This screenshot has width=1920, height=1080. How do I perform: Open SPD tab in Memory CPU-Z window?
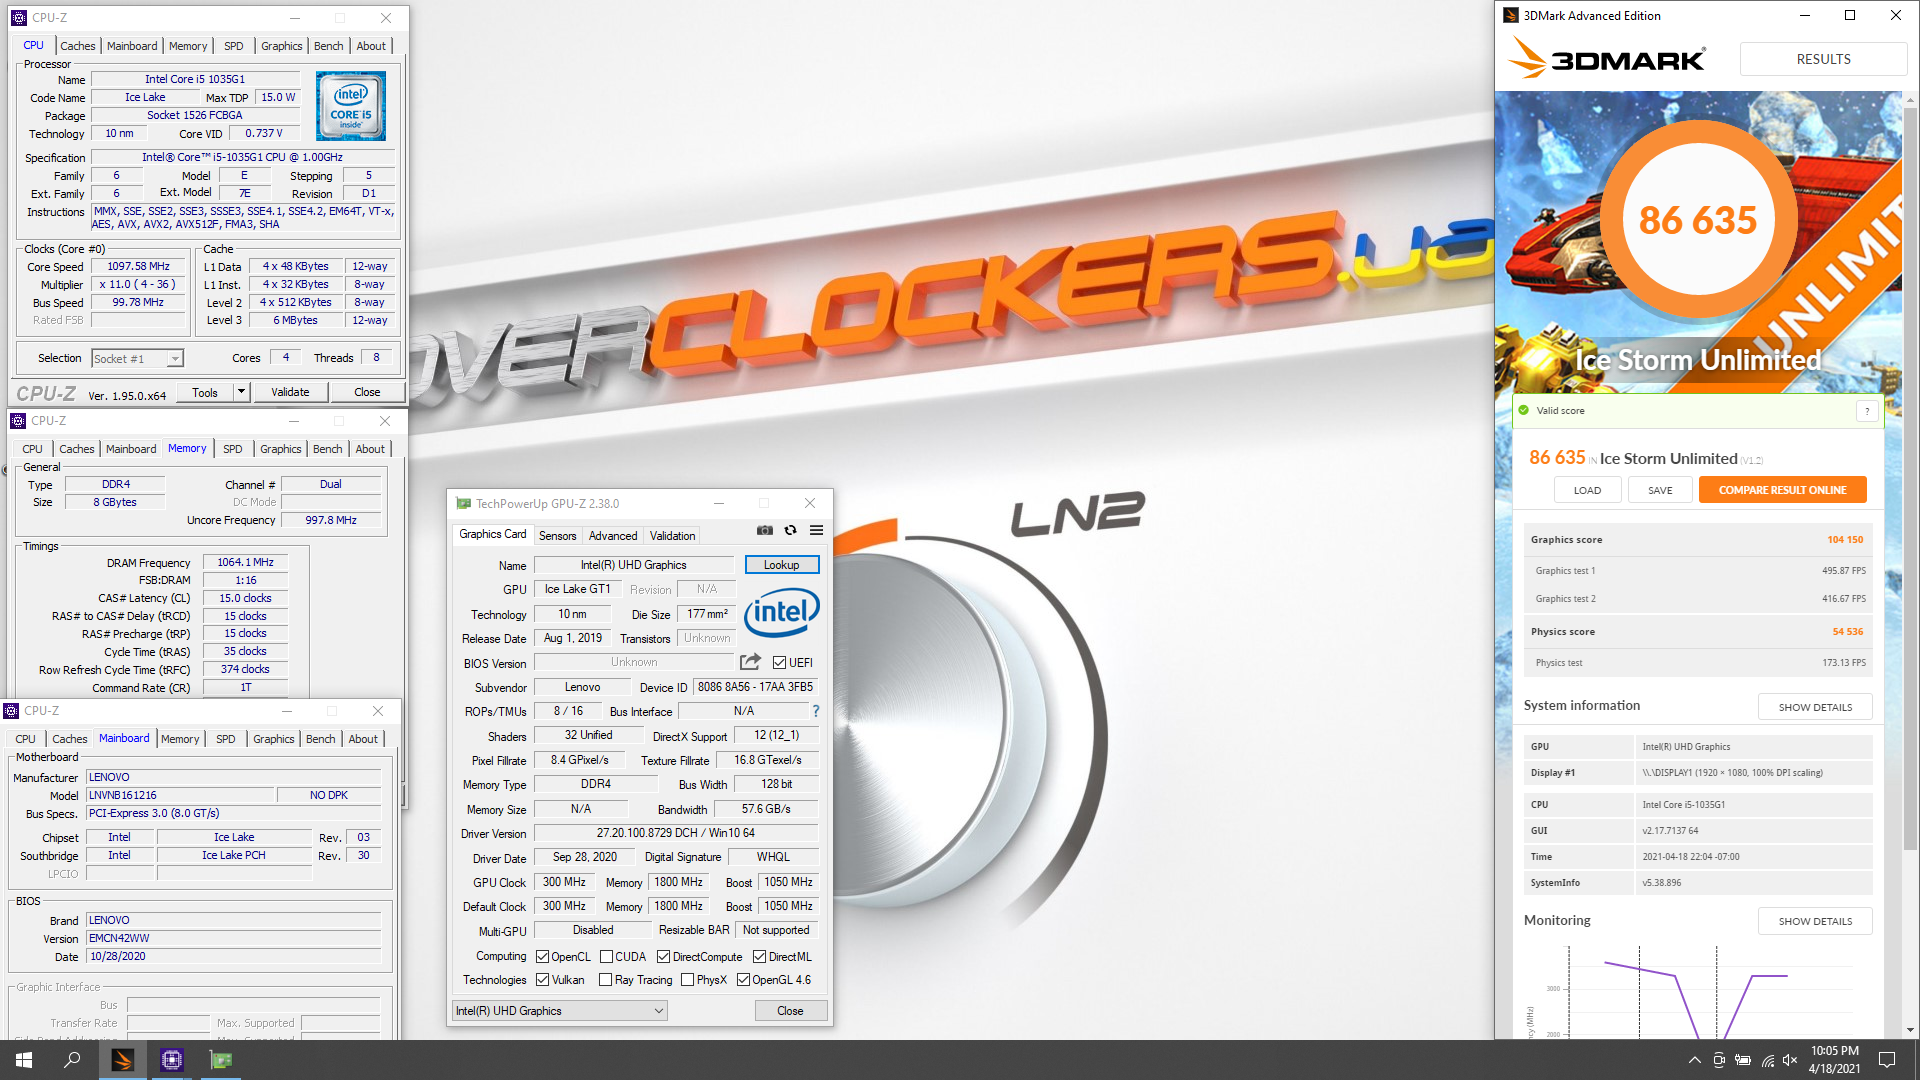[x=232, y=449]
